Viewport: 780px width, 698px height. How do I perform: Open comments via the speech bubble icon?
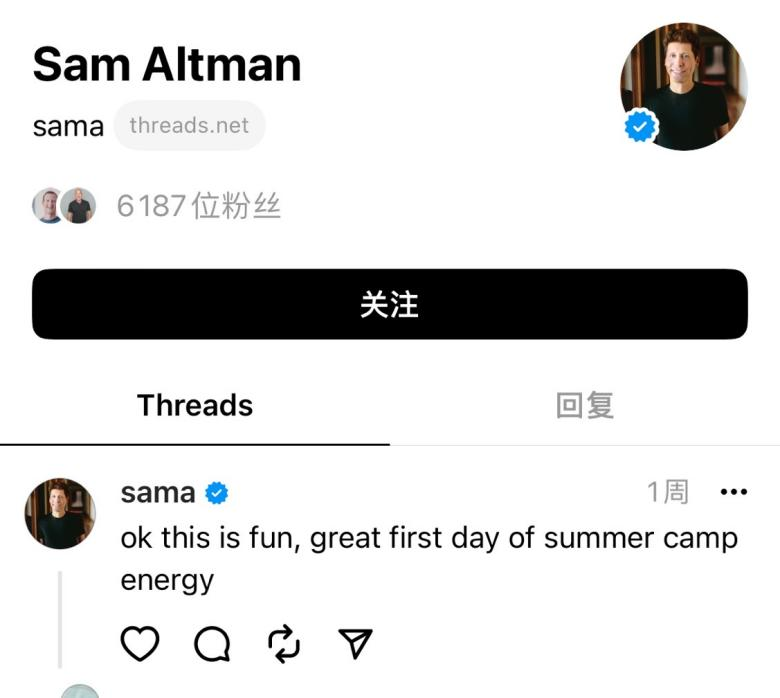pos(212,644)
